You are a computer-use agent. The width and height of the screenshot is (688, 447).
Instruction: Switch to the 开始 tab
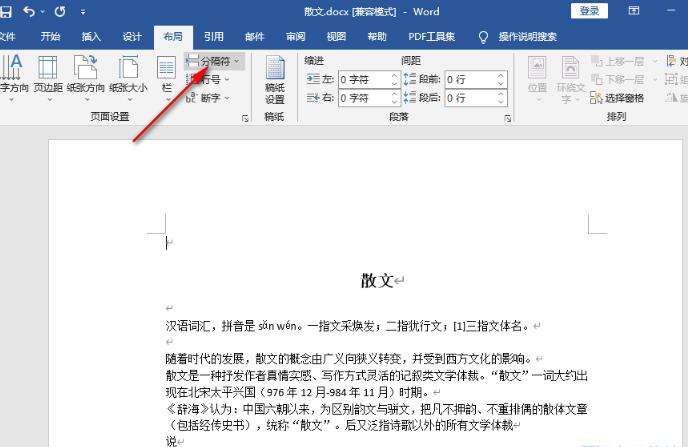(x=50, y=36)
